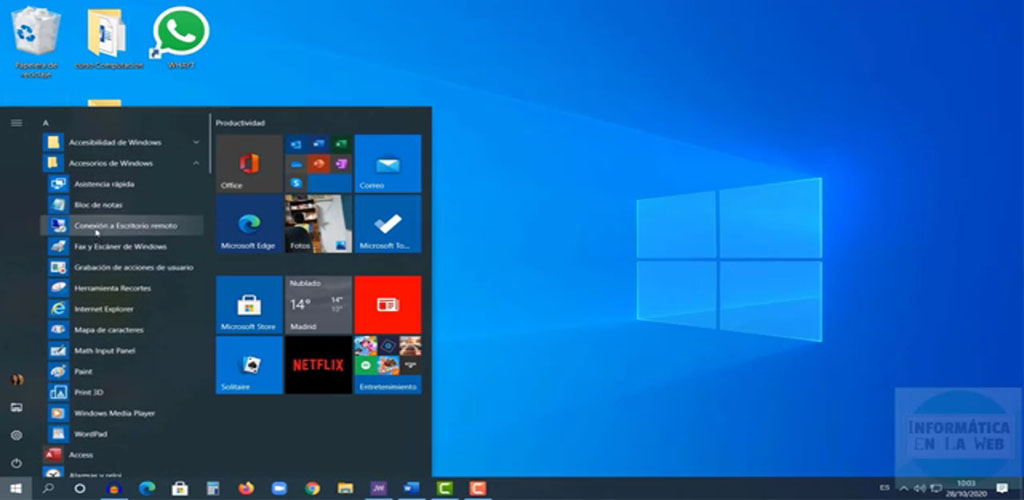This screenshot has width=1024, height=500.
Task: Open the red News tile
Action: coord(388,305)
